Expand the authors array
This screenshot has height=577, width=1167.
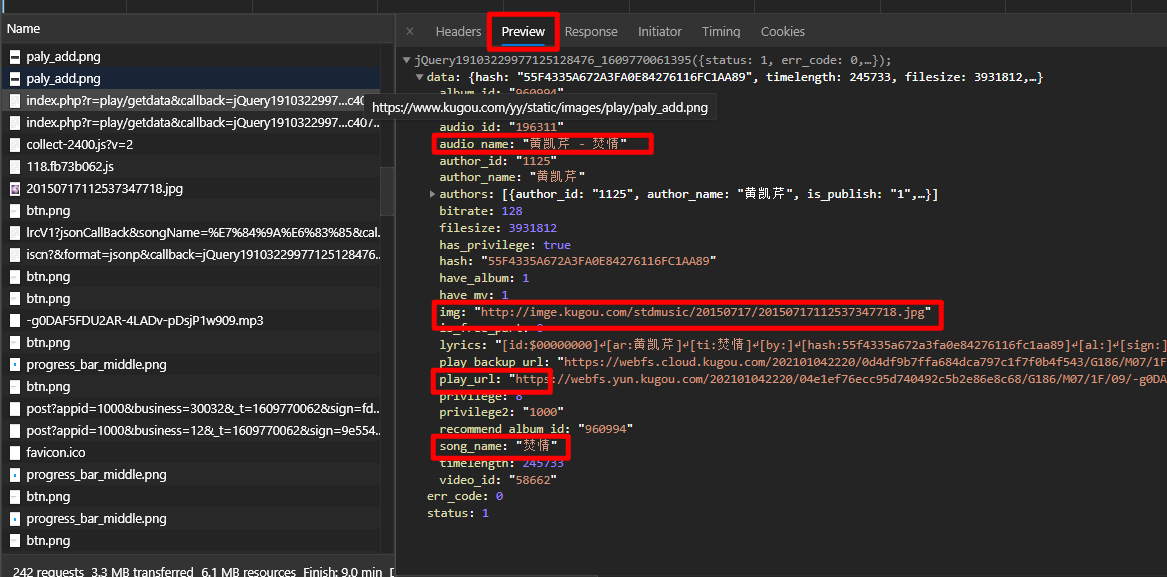coord(432,194)
